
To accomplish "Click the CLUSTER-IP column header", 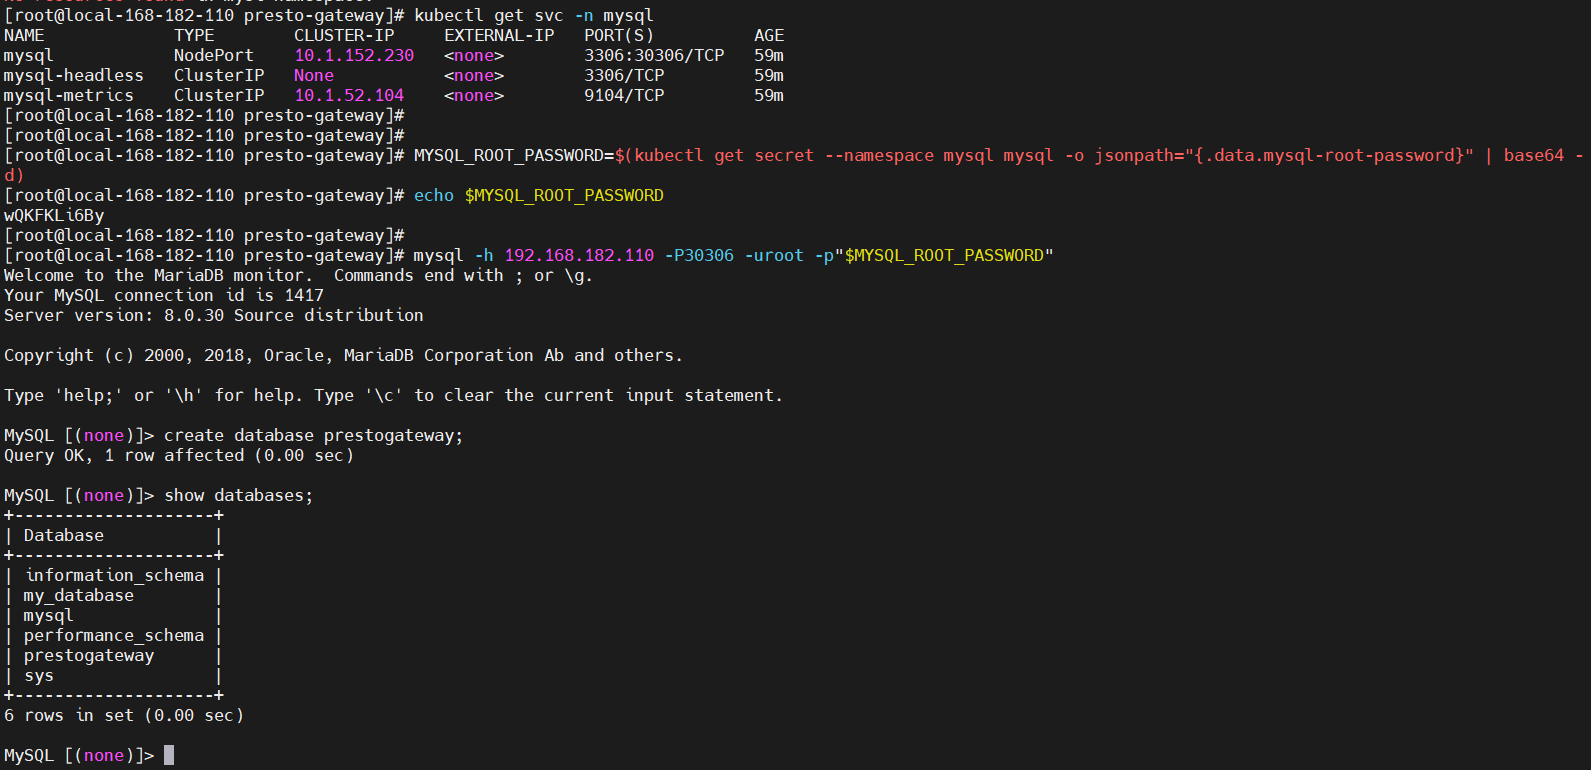I will click(344, 36).
